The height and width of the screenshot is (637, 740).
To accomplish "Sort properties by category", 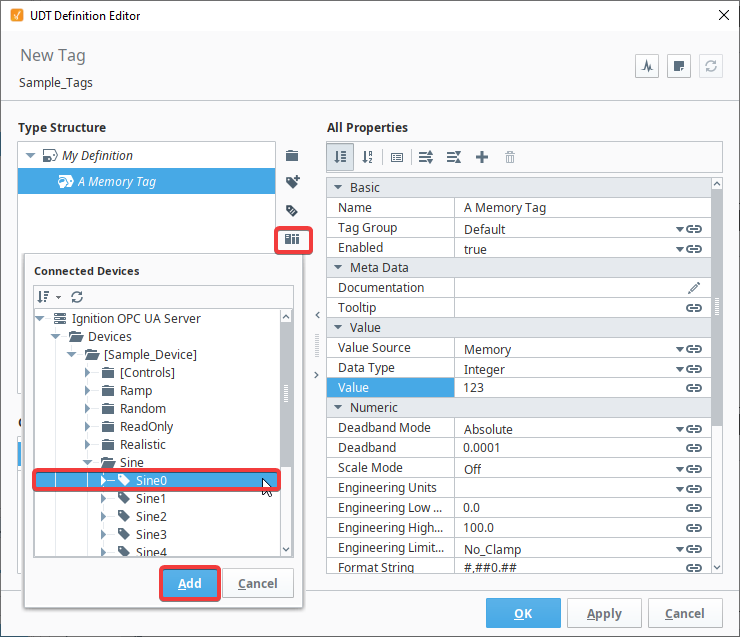I will 340,157.
